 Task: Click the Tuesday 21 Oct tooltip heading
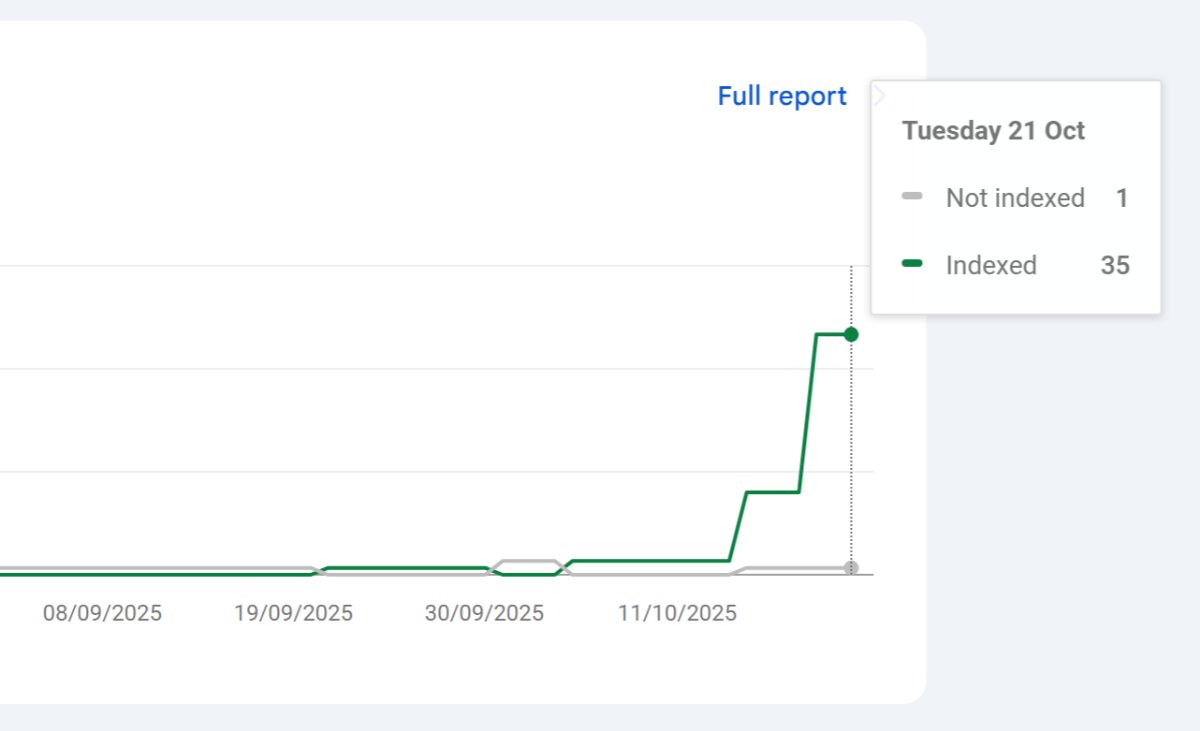coord(993,131)
